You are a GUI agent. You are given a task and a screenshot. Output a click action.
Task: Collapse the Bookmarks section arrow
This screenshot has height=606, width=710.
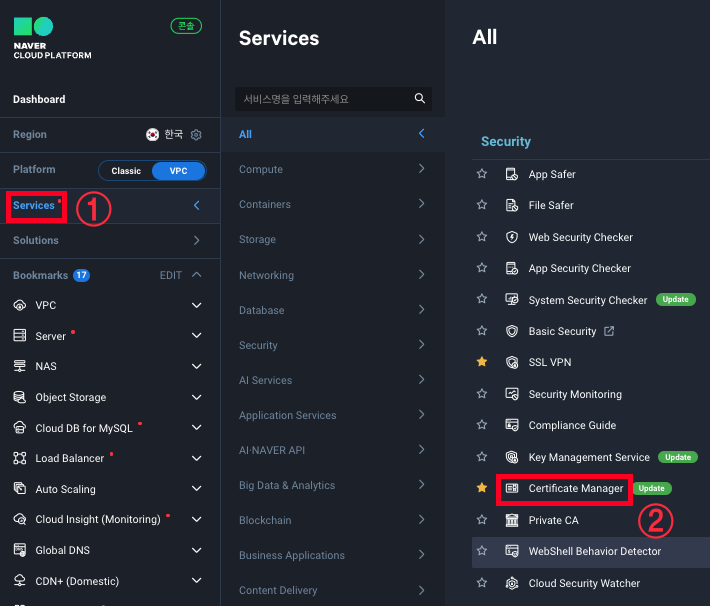pyautogui.click(x=197, y=274)
